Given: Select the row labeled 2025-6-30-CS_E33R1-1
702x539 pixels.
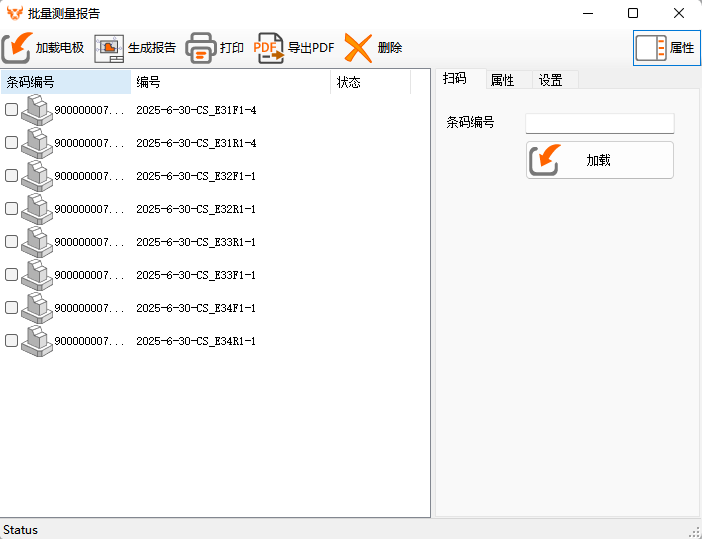Looking at the screenshot, I should click(x=196, y=242).
